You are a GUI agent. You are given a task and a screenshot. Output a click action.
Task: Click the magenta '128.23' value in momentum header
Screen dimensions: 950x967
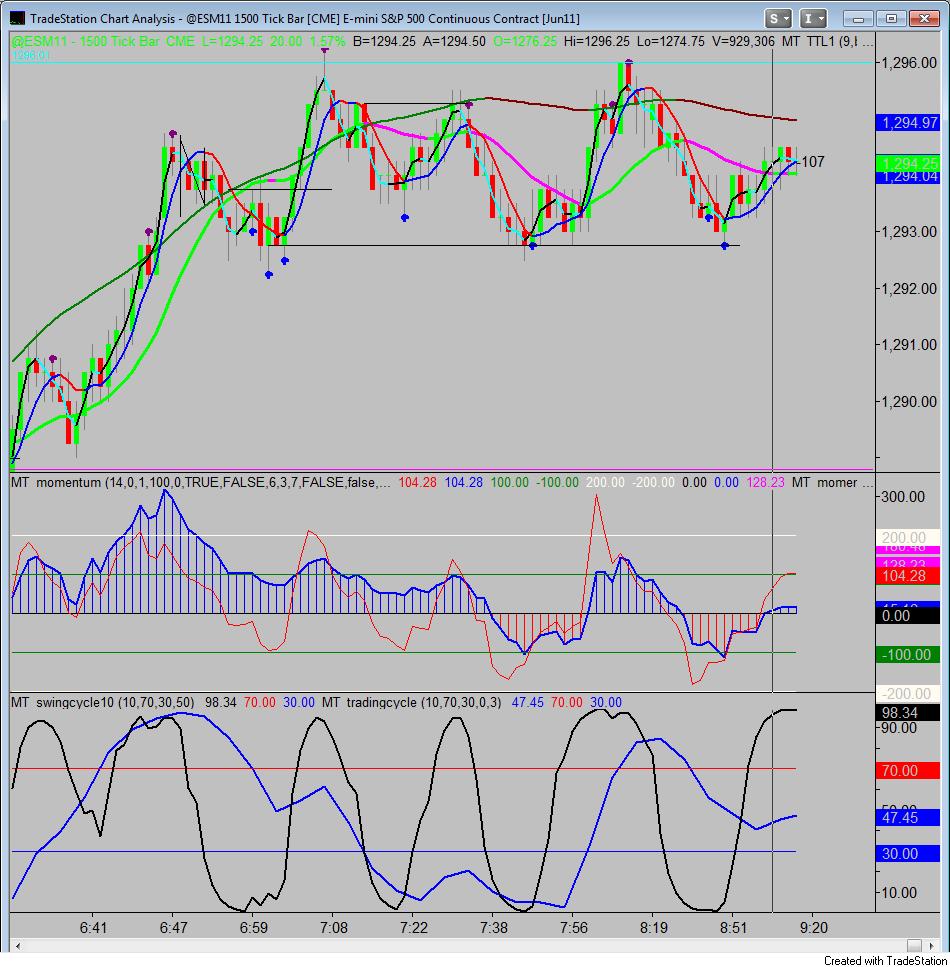pos(765,482)
